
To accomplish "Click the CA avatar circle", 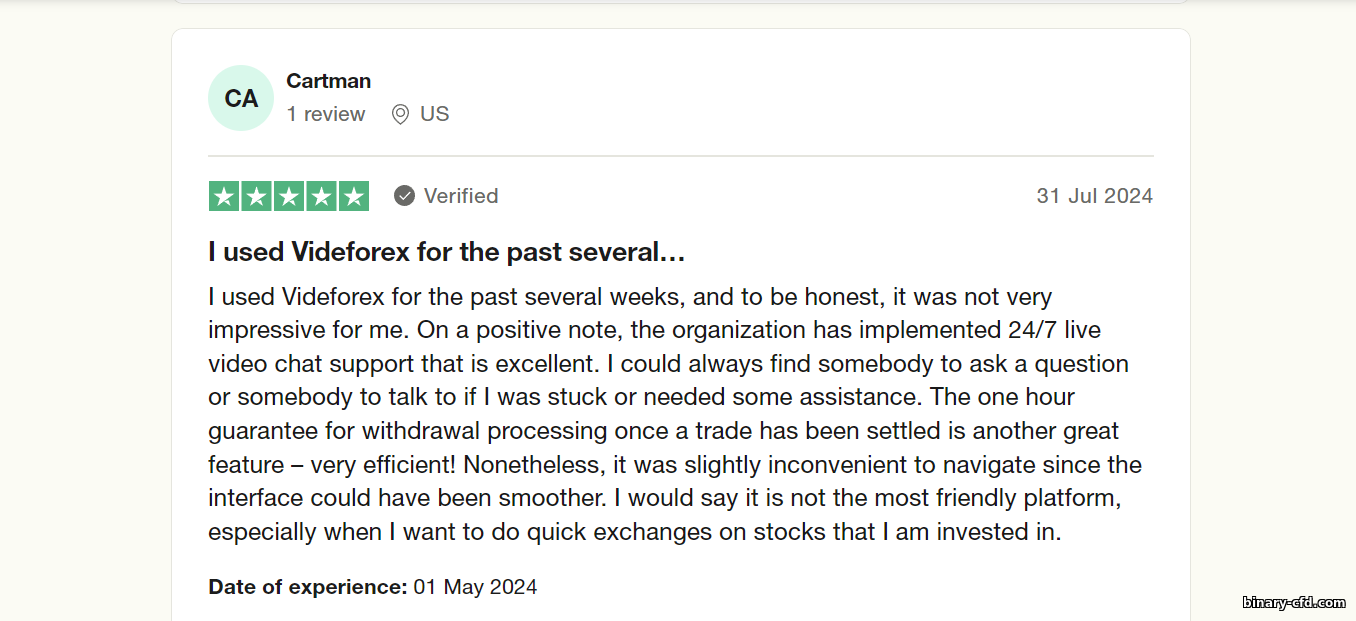I will tap(241, 98).
